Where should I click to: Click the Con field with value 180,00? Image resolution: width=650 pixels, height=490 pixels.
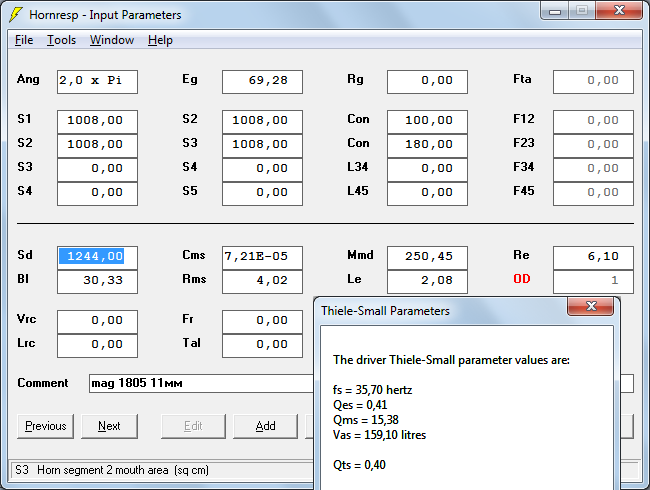427,145
